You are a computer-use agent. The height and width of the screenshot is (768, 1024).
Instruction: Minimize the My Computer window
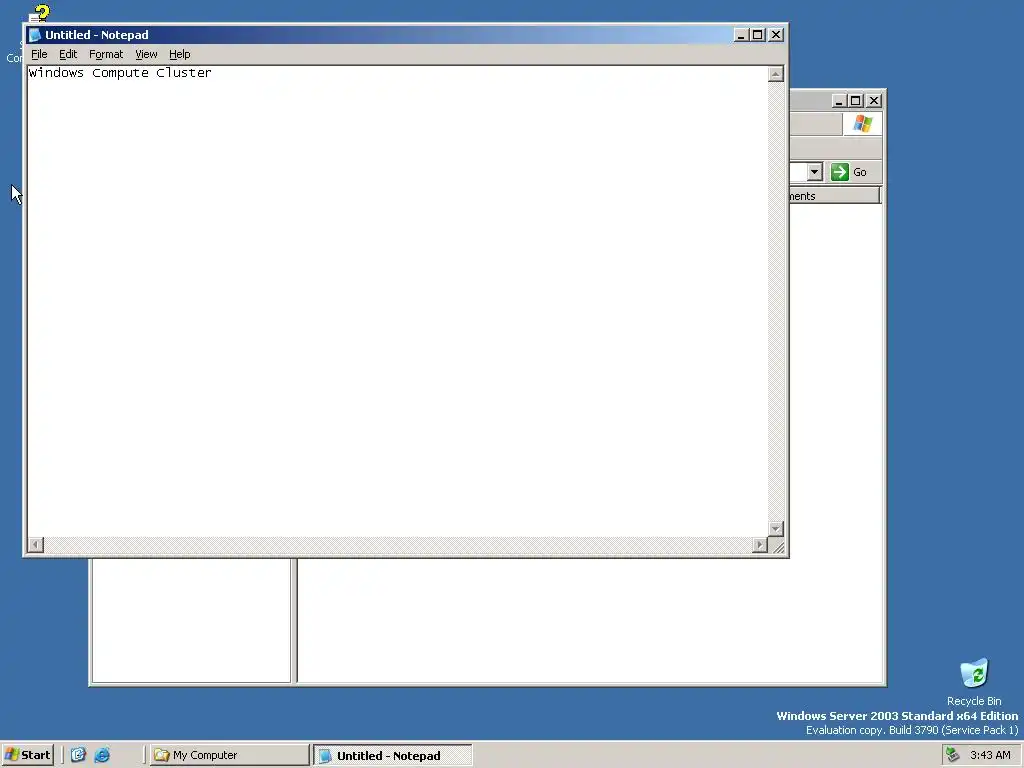[x=839, y=101]
